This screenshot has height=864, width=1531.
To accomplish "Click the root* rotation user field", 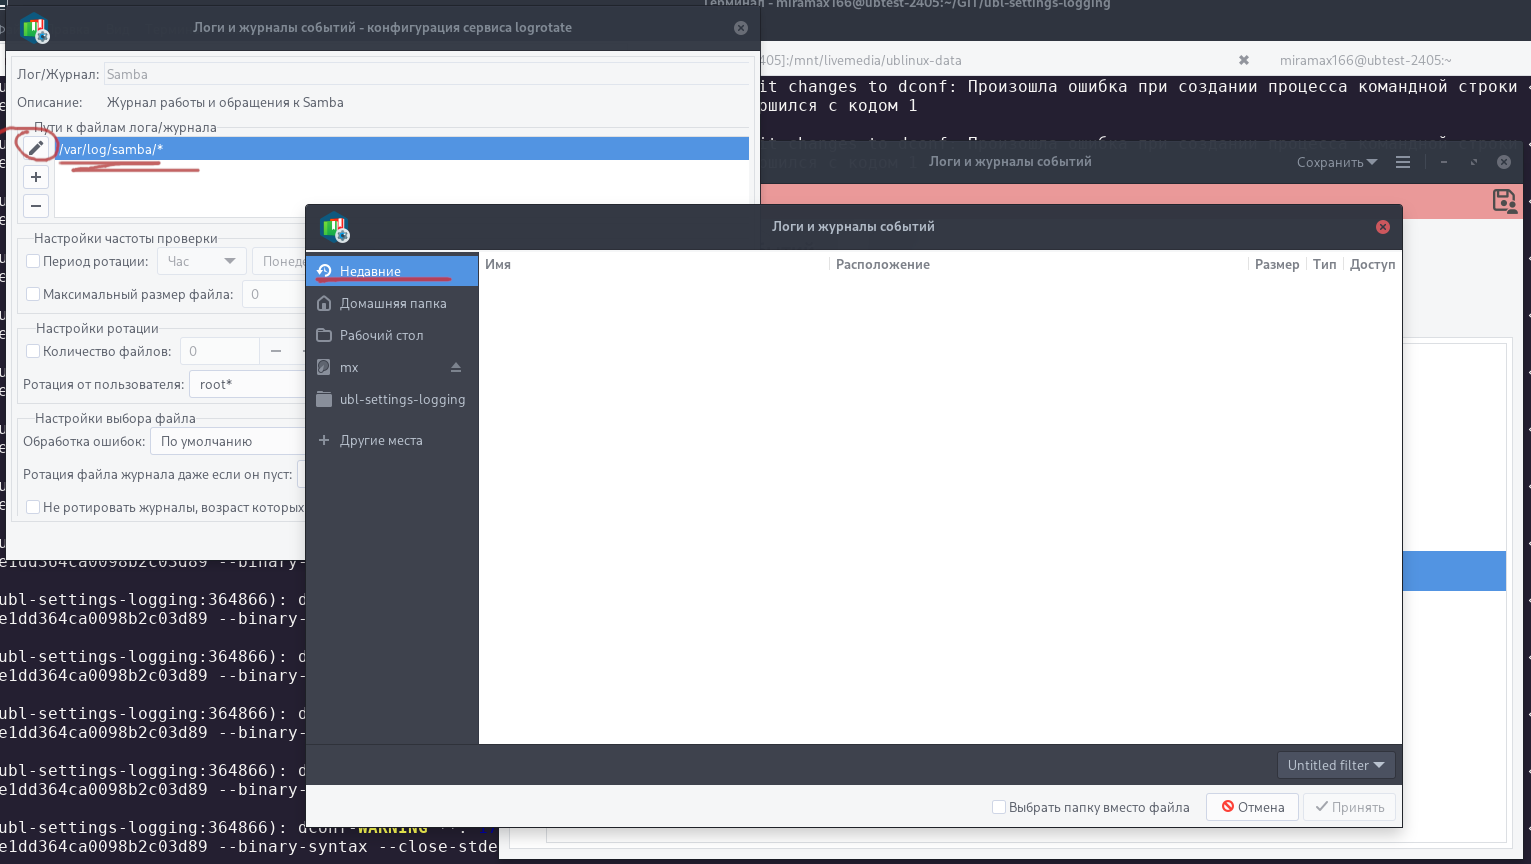I will 247,384.
